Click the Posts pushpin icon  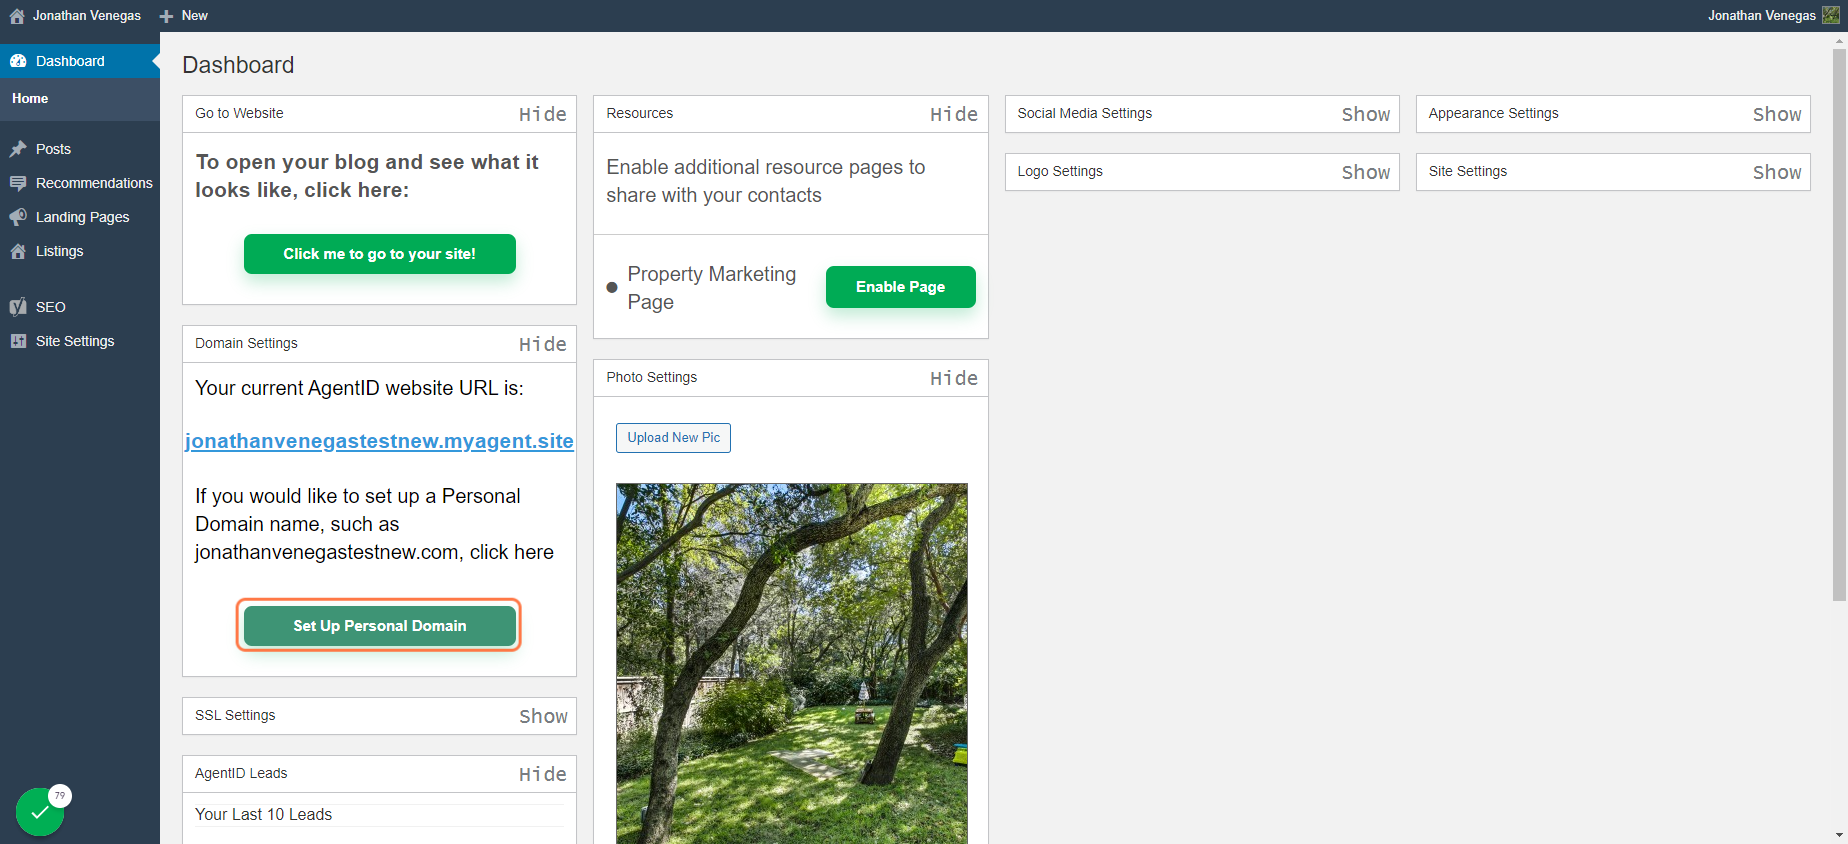(x=18, y=149)
